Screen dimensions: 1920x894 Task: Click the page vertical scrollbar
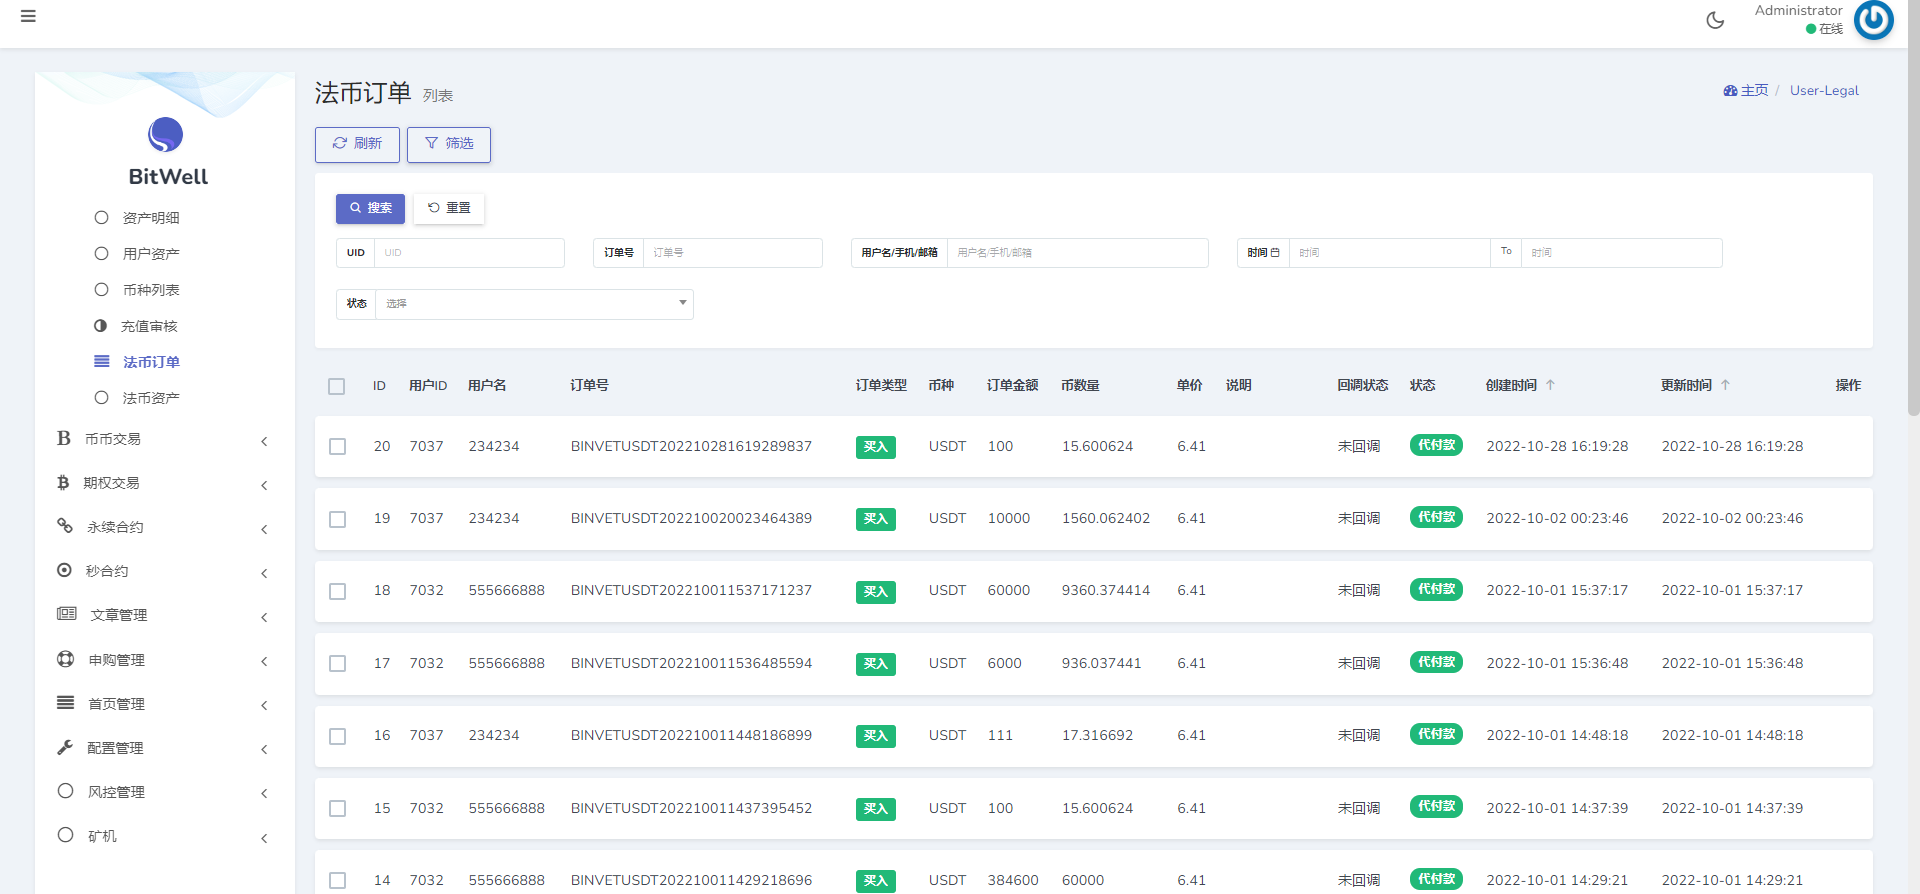tap(1913, 200)
